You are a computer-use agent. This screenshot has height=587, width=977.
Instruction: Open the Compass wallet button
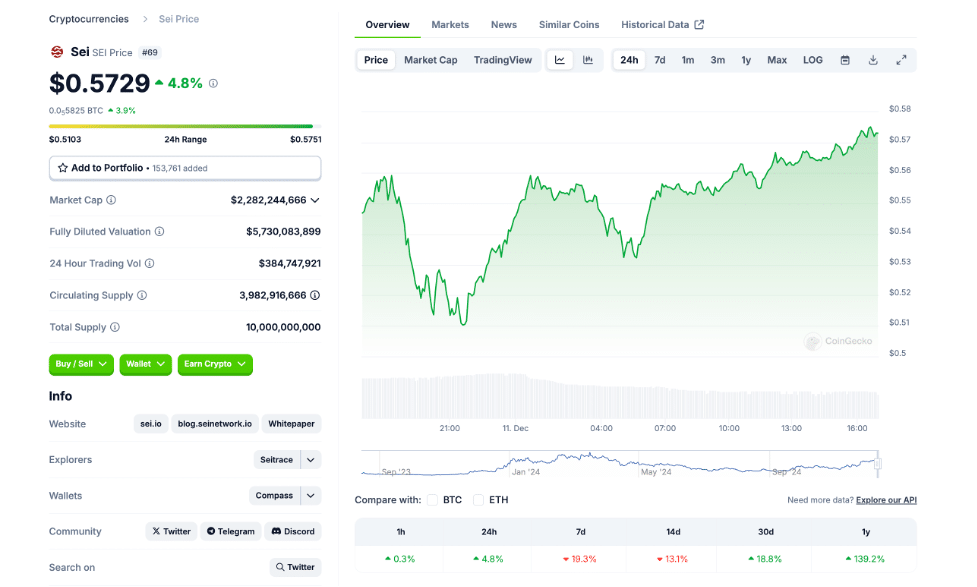point(274,496)
